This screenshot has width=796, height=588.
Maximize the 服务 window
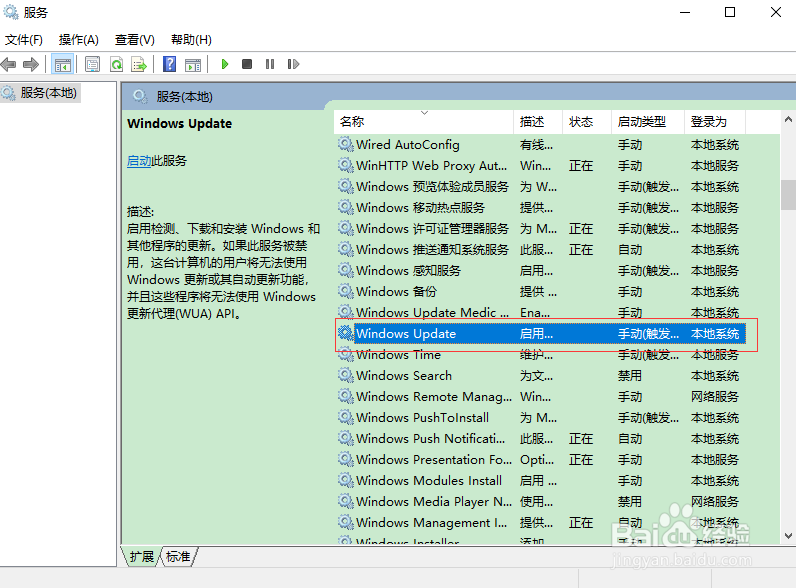click(x=730, y=12)
